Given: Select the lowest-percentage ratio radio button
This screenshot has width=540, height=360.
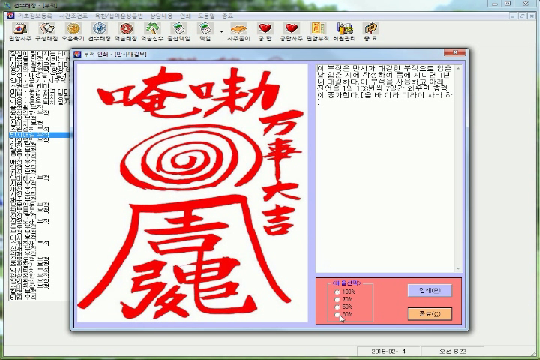Looking at the screenshot, I should point(337,315).
